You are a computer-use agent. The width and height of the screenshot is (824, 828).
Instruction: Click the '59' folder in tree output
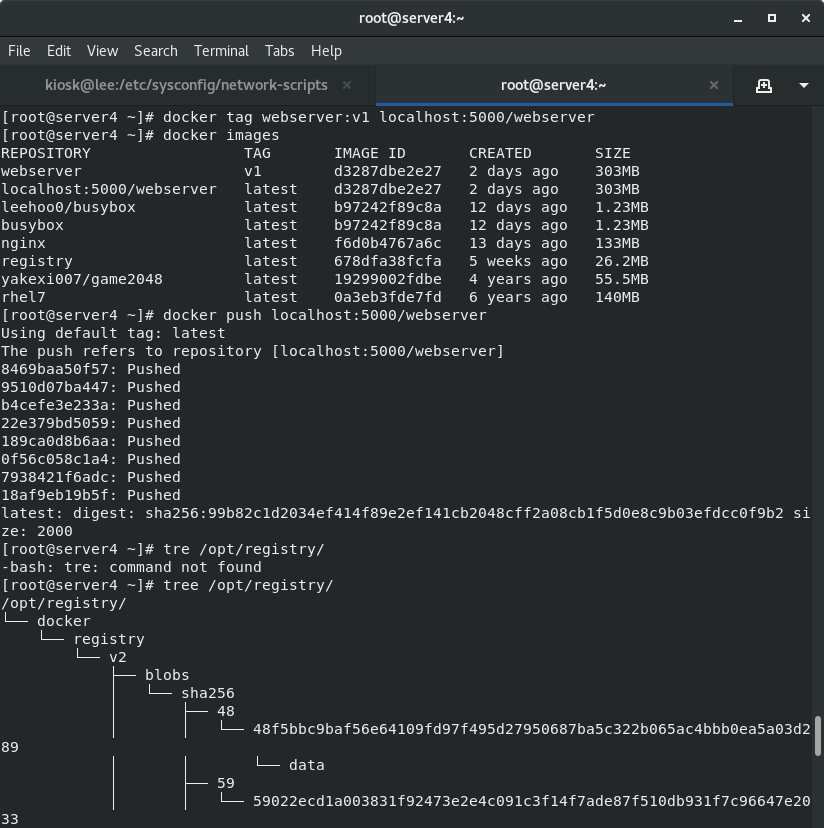click(226, 783)
